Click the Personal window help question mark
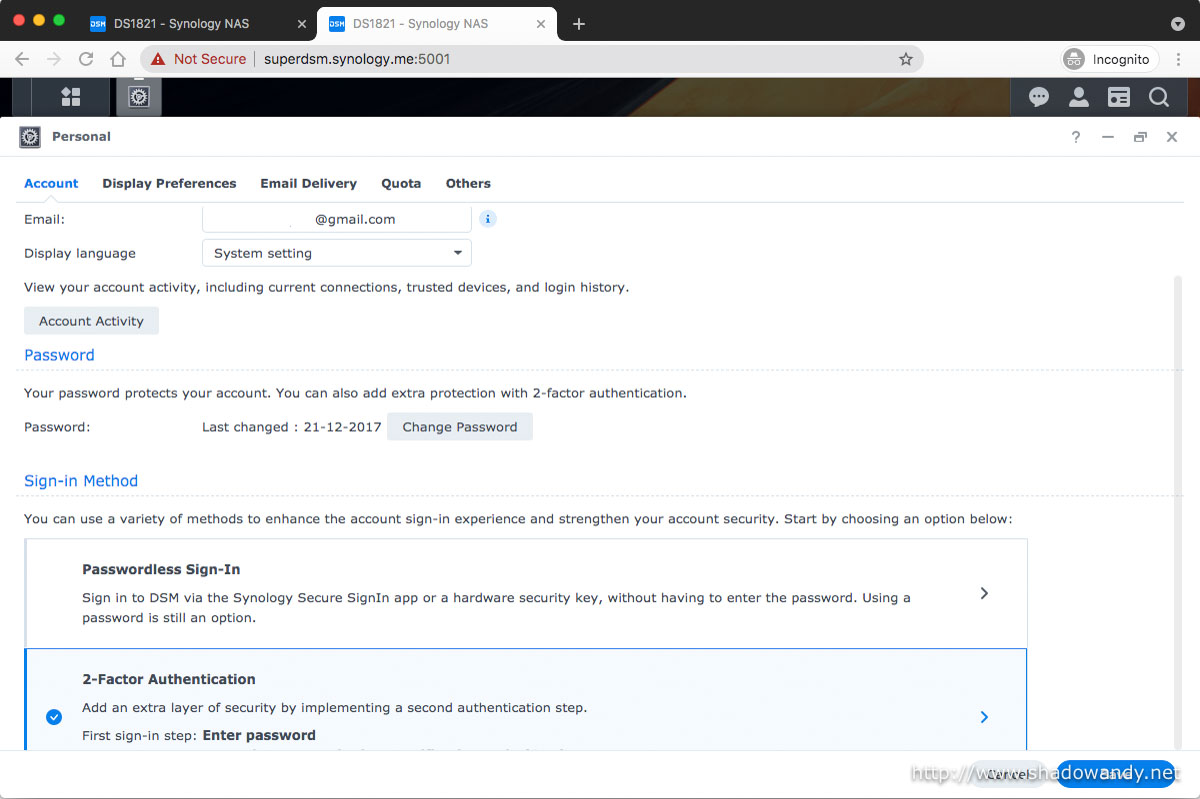The image size is (1200, 799). coord(1076,137)
